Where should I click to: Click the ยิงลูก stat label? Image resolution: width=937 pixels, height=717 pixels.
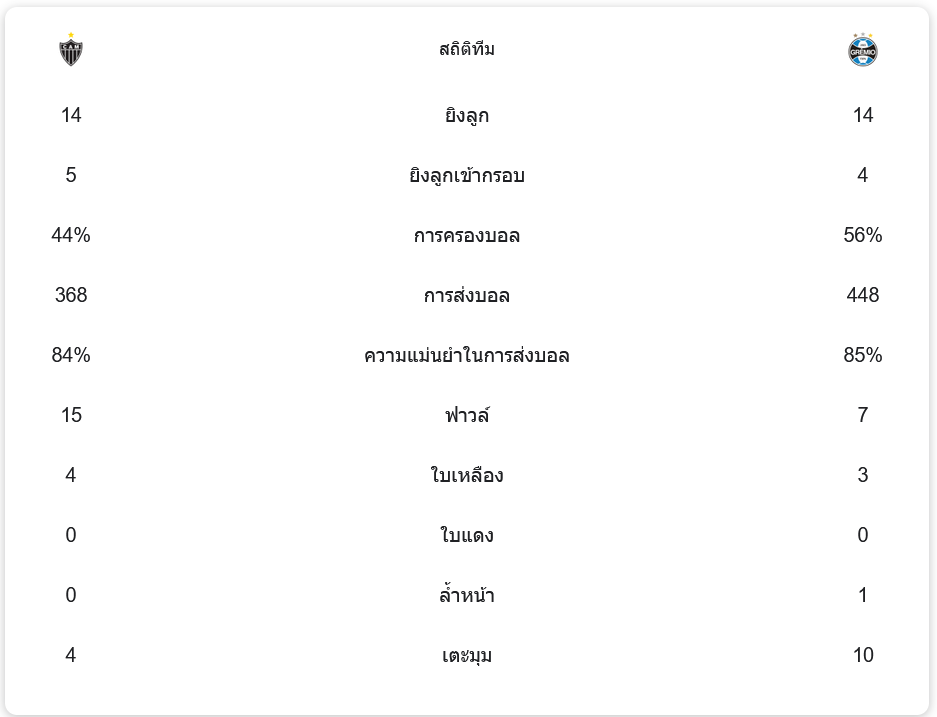467,116
